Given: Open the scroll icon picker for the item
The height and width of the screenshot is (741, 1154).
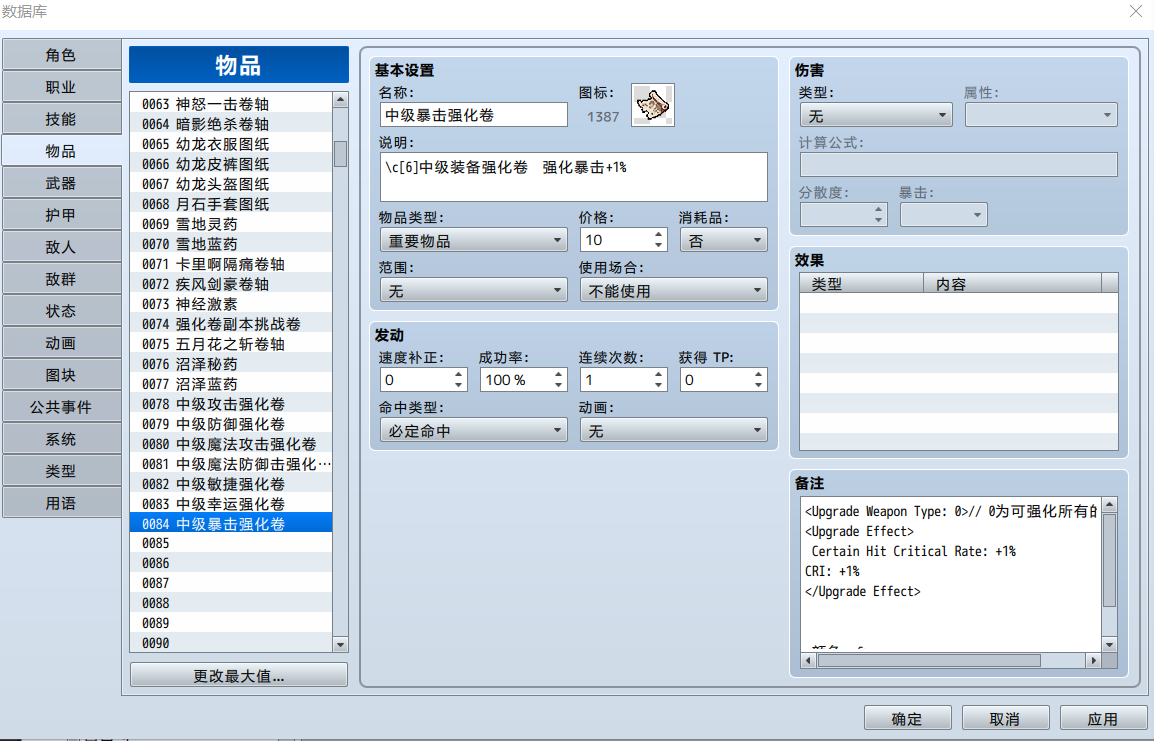Looking at the screenshot, I should click(653, 105).
